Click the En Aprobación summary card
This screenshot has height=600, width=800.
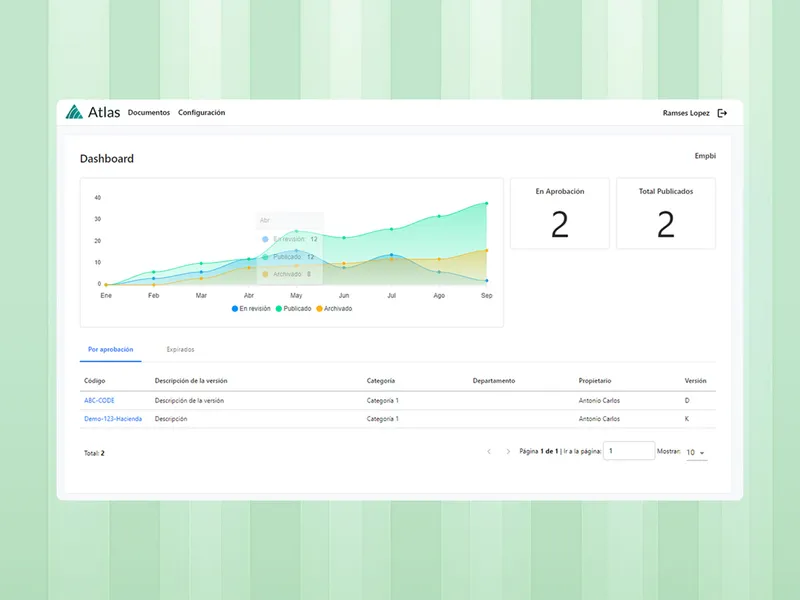(x=559, y=213)
